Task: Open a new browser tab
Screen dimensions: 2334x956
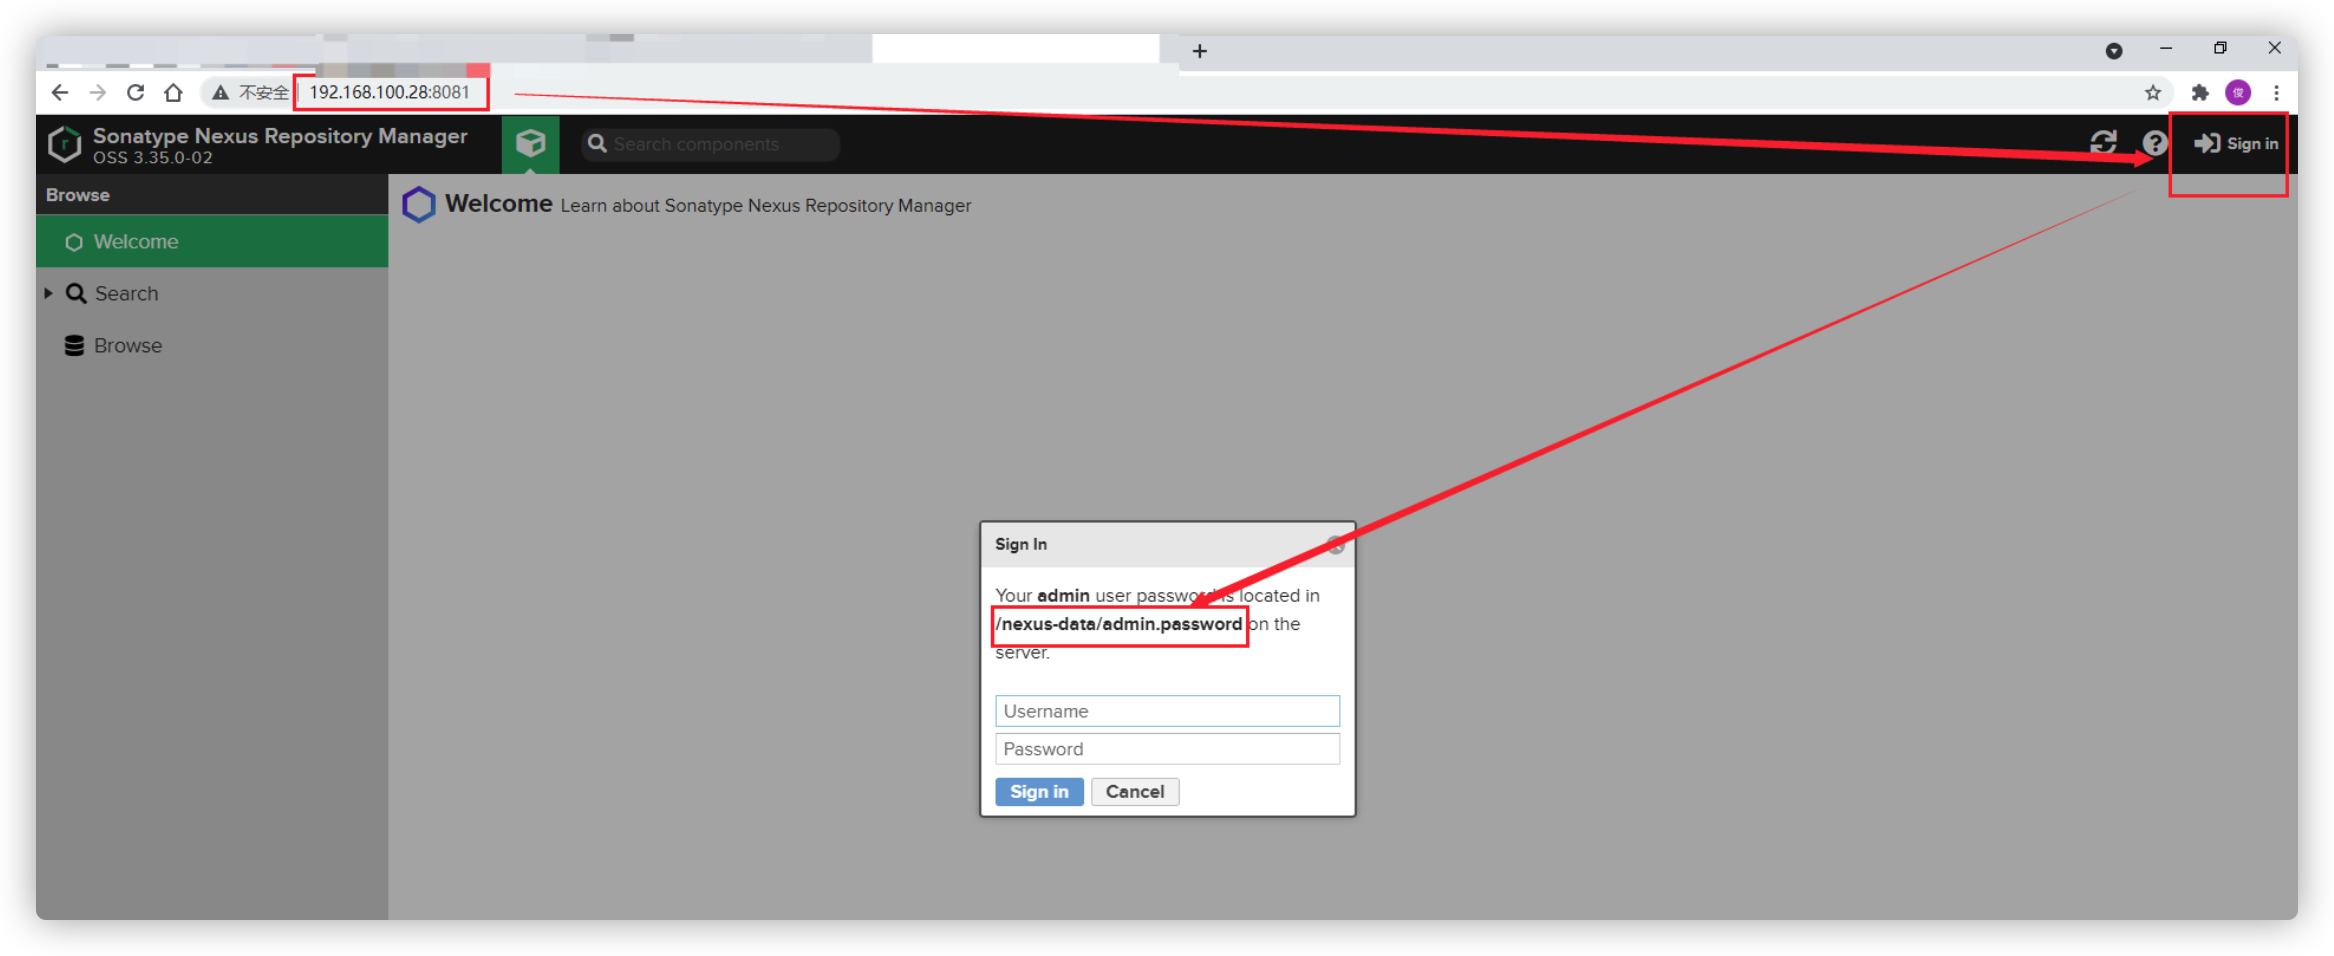Action: [x=1200, y=51]
